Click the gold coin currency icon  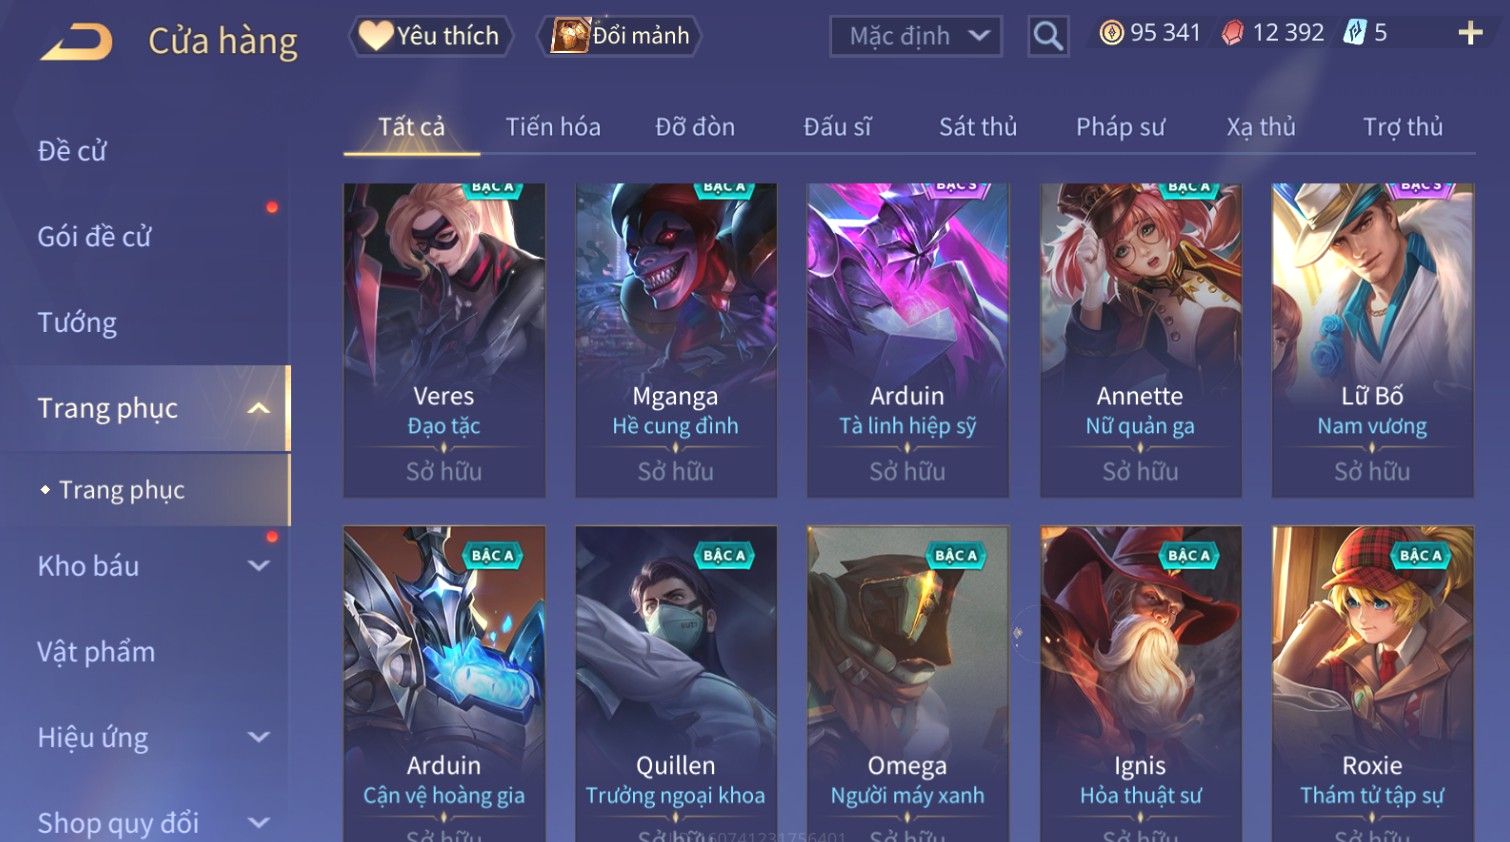tap(1111, 33)
